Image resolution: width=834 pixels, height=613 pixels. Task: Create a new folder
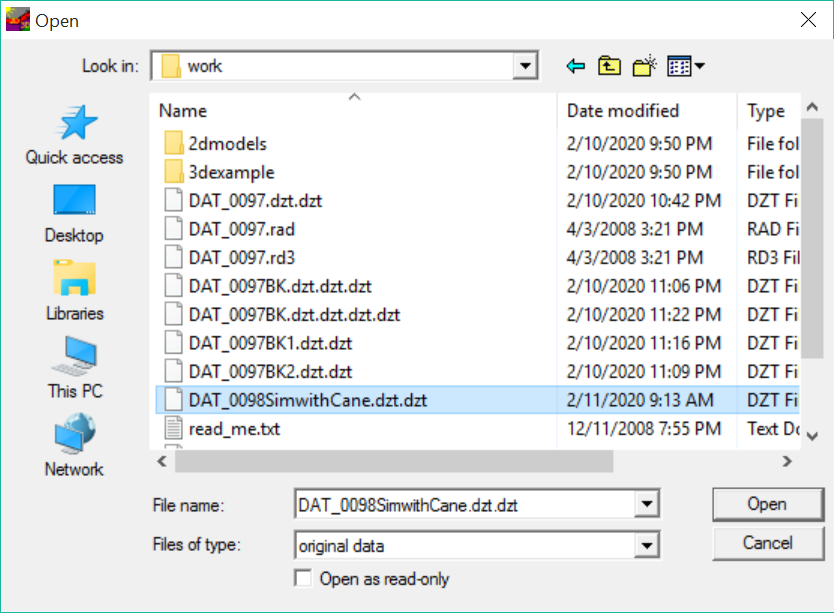[644, 65]
